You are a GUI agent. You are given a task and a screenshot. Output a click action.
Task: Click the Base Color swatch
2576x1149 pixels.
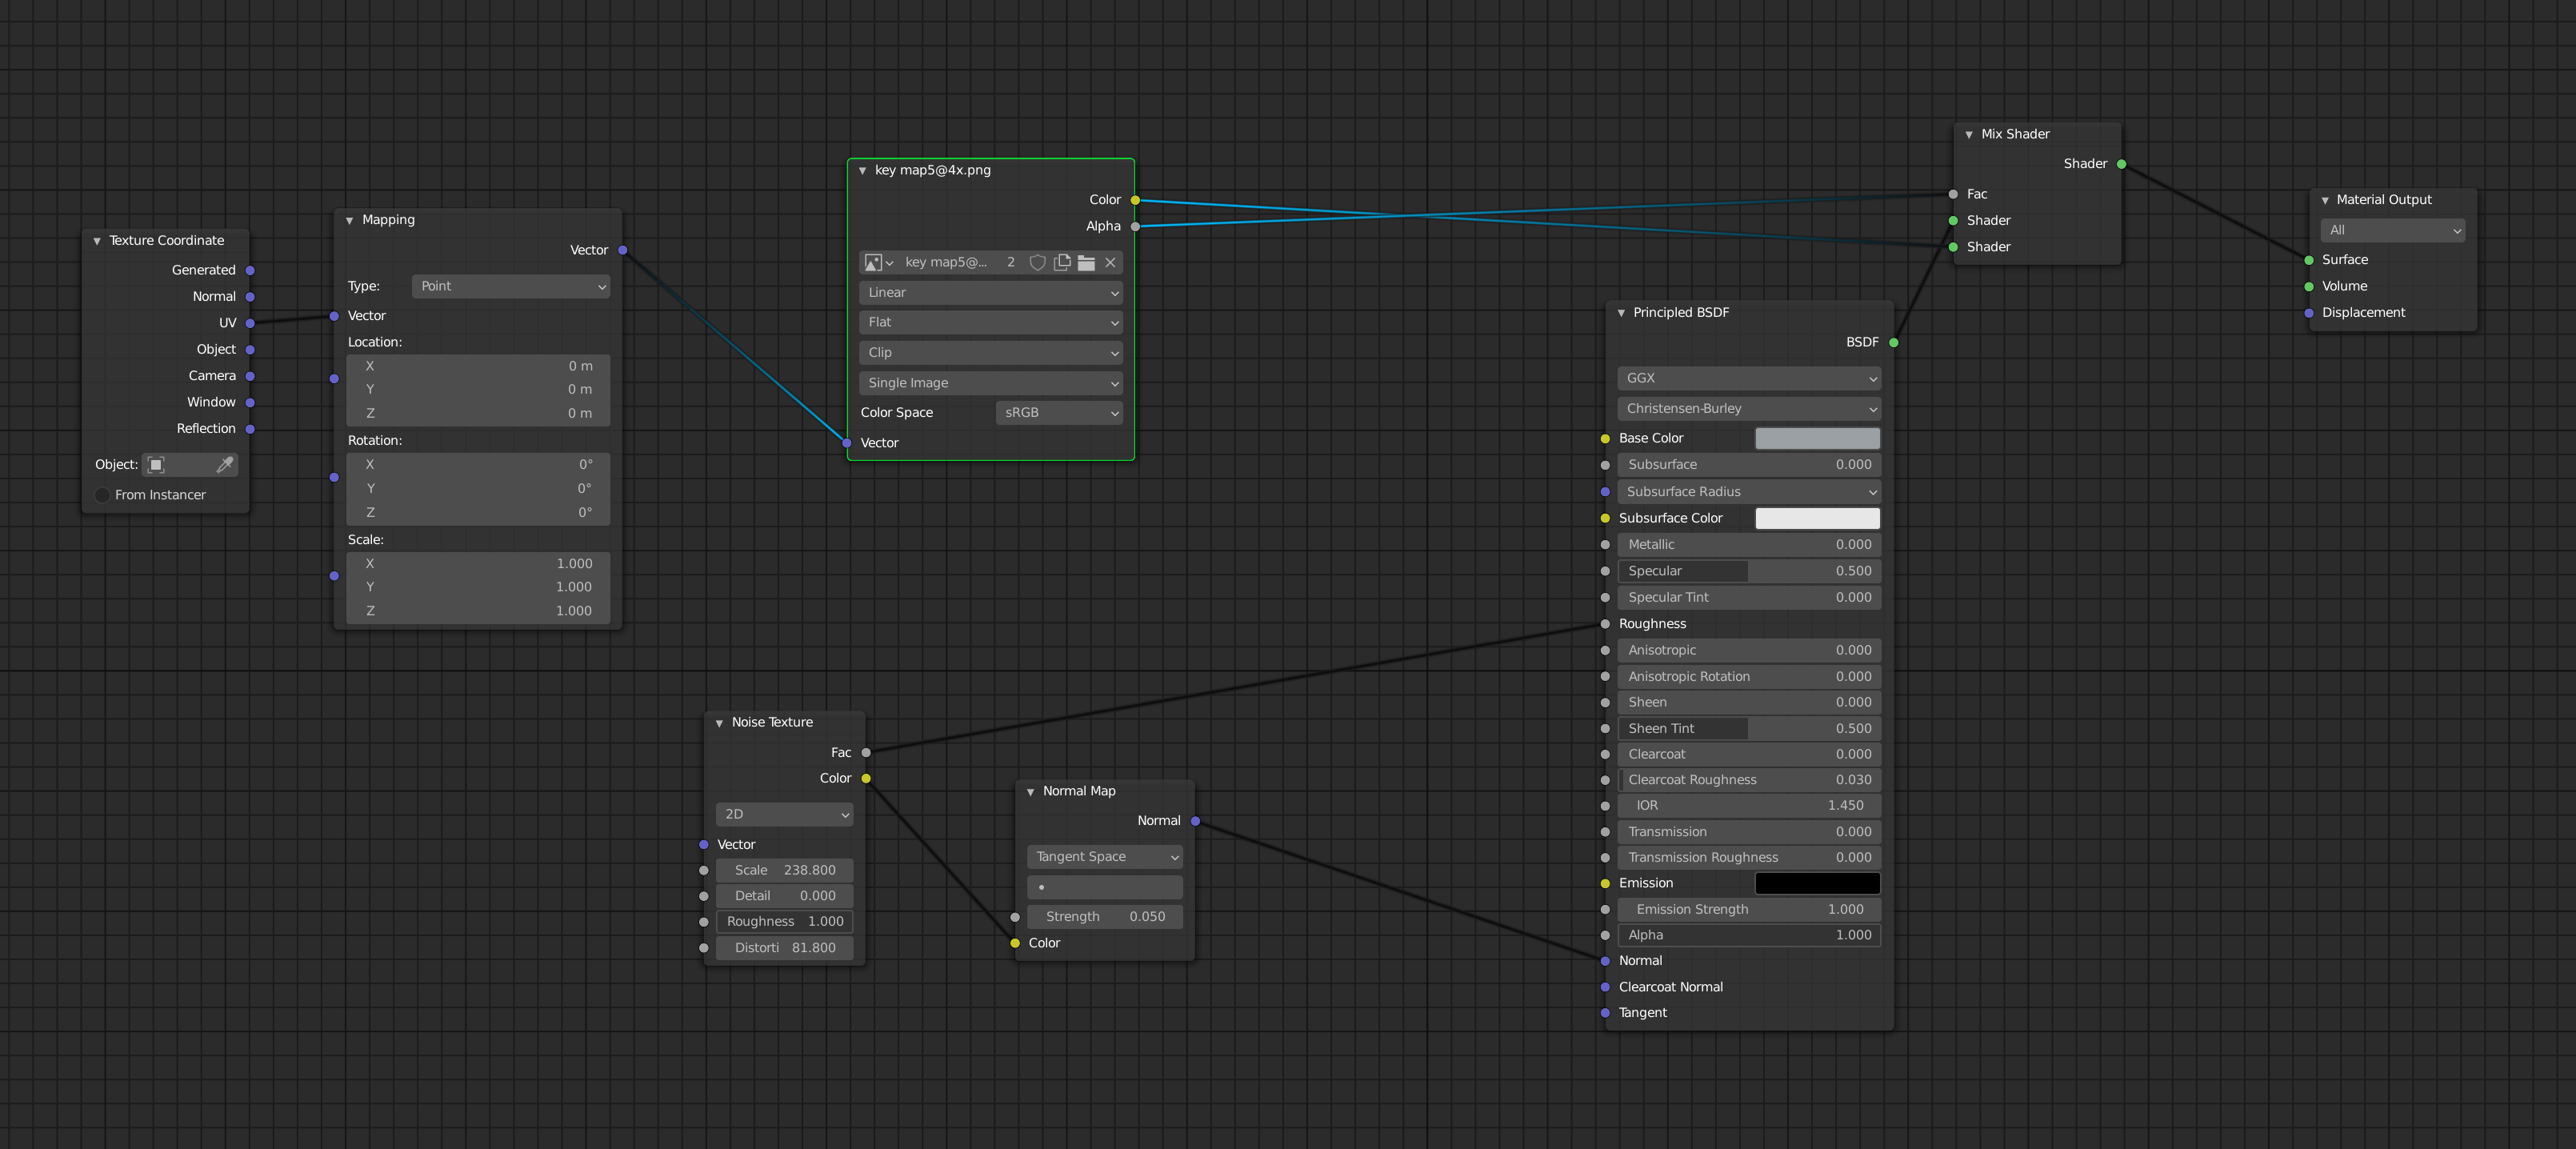coord(1817,438)
